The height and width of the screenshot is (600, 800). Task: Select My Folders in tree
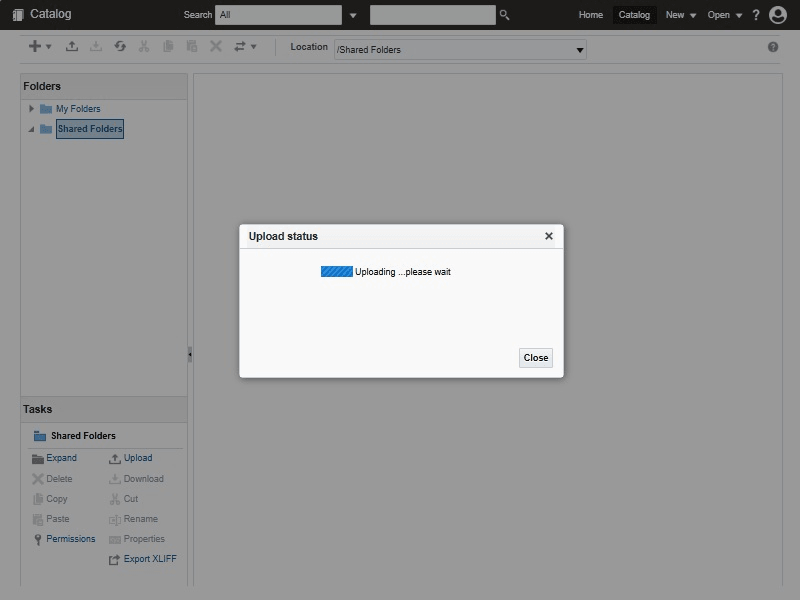tap(78, 109)
